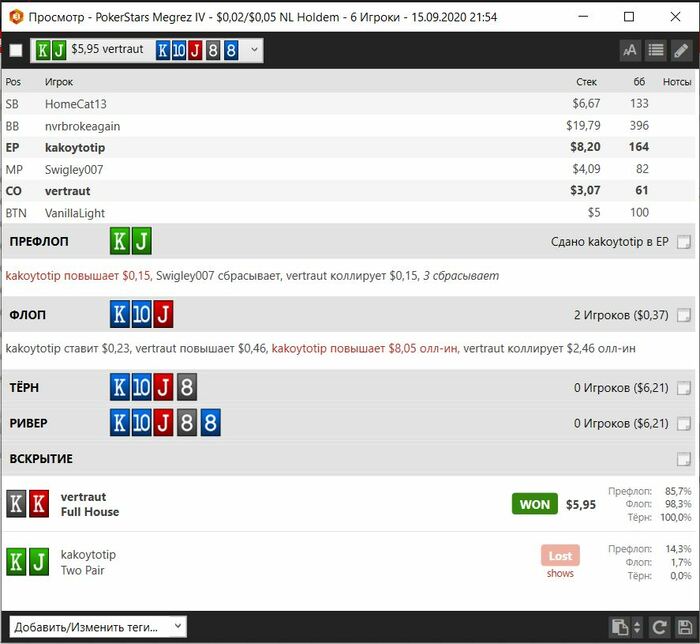Screen dimensions: 700x644
Task: Click the бб column header
Action: pyautogui.click(x=639, y=82)
